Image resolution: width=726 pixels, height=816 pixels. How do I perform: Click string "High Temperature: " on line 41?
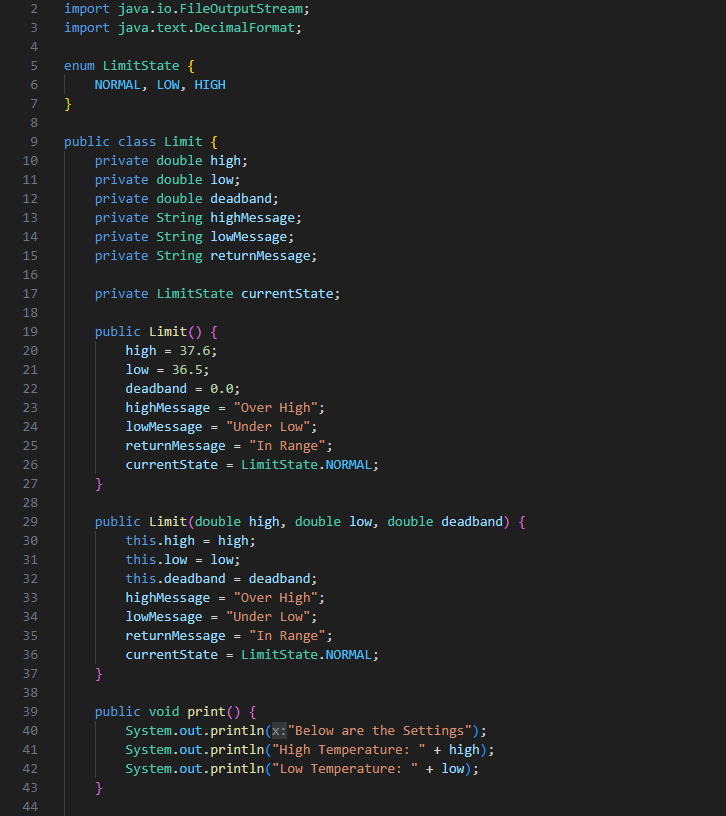pyautogui.click(x=349, y=750)
